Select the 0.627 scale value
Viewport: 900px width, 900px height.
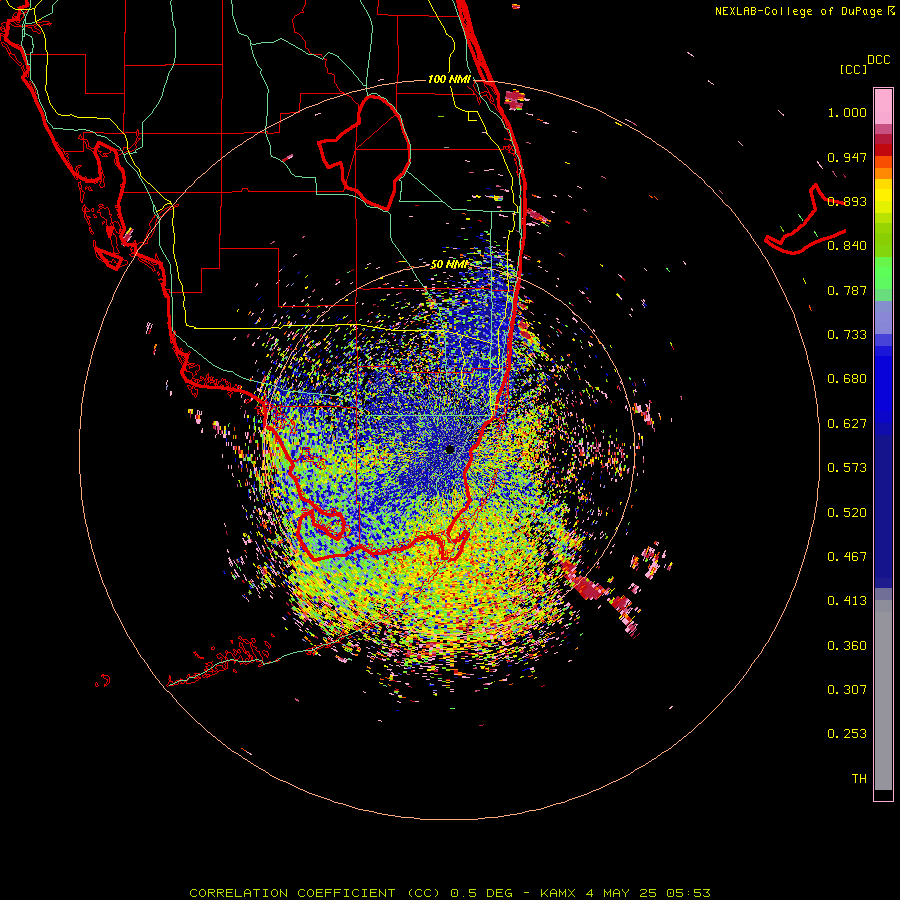point(847,424)
